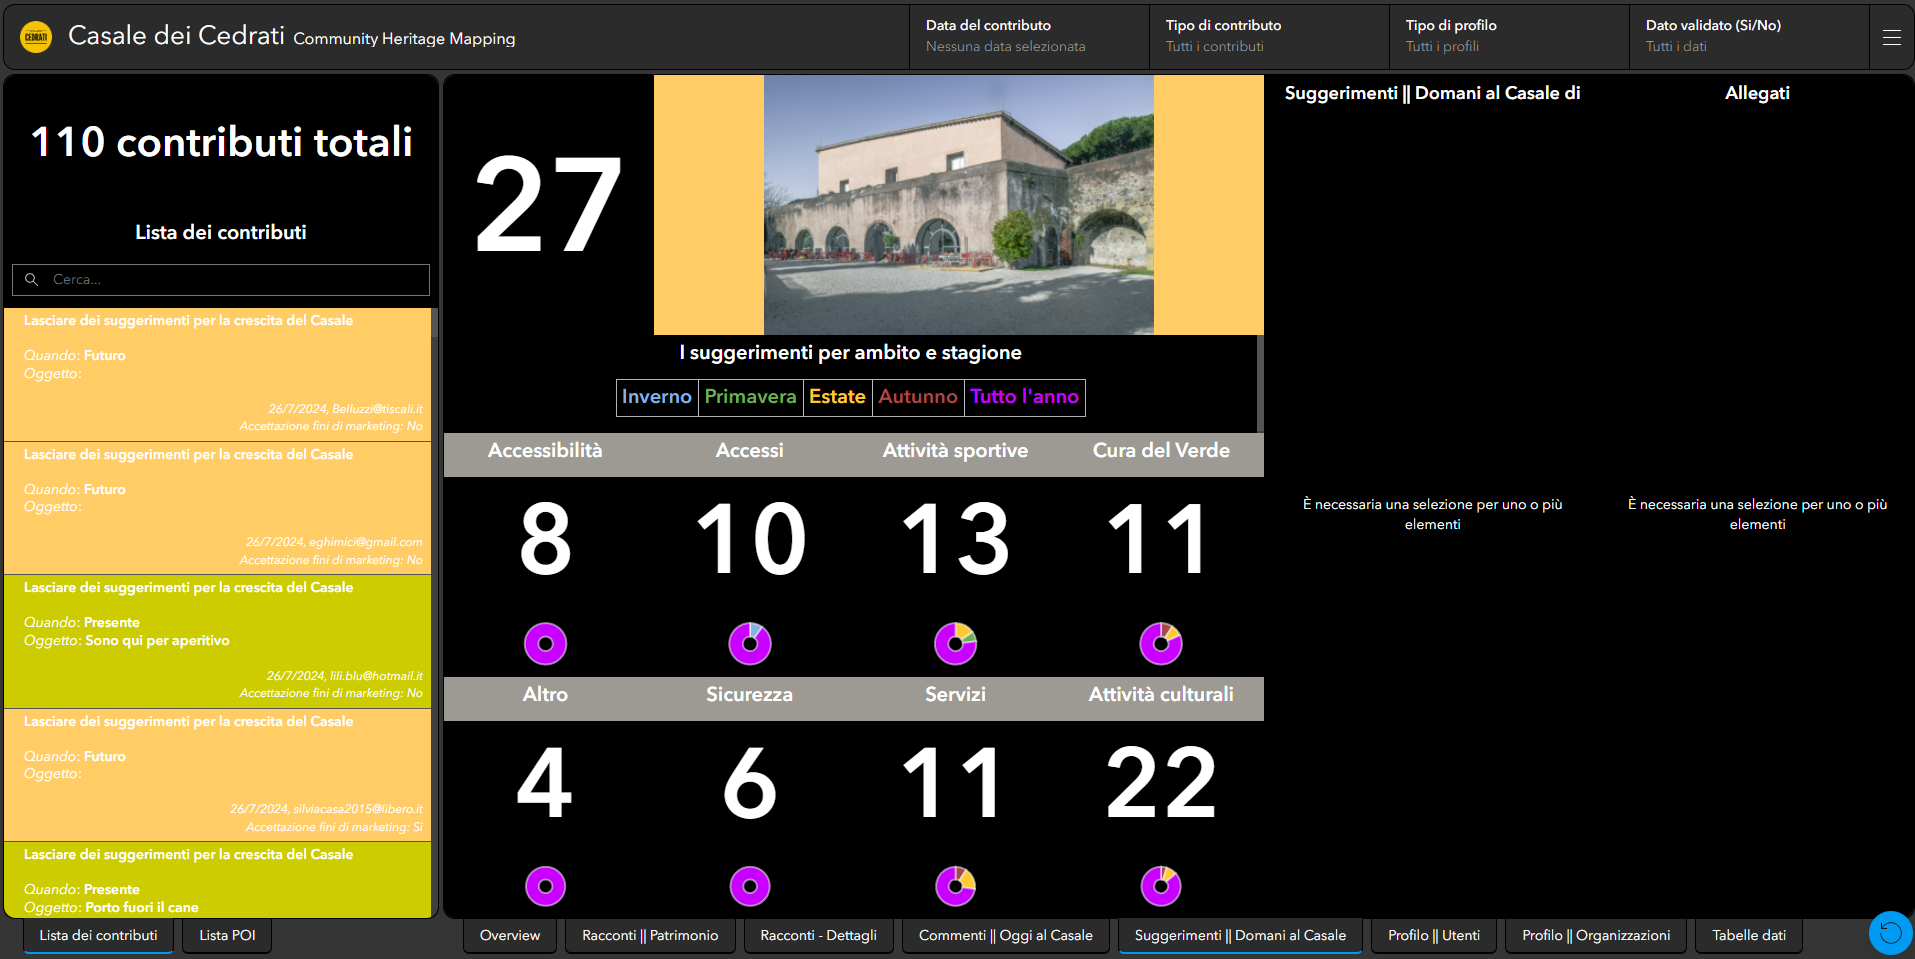Select the Primavera season legend item
The image size is (1915, 959).
tap(750, 397)
